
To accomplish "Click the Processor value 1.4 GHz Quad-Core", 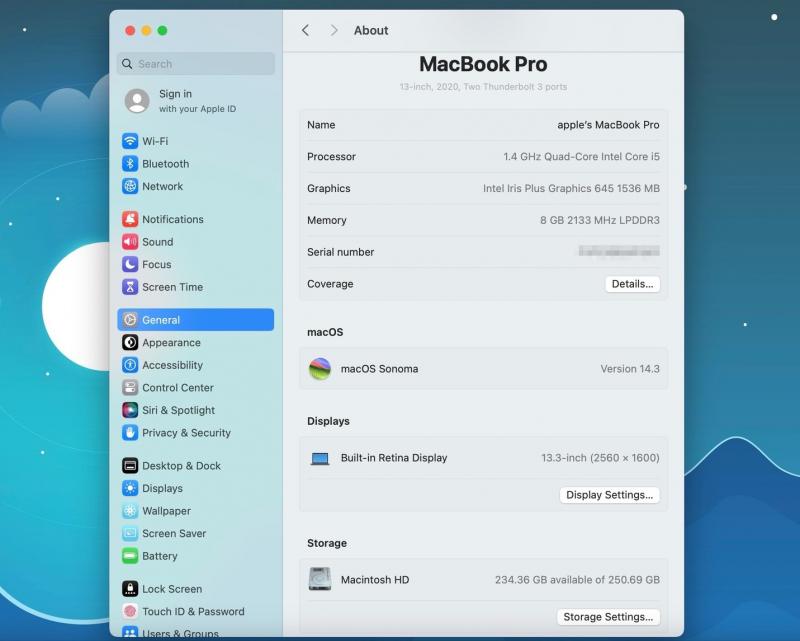I will tap(581, 156).
